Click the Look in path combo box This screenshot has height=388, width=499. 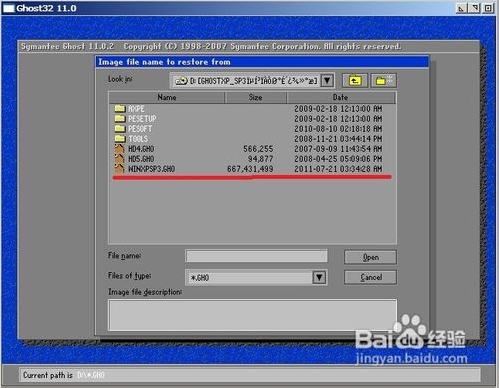click(252, 81)
